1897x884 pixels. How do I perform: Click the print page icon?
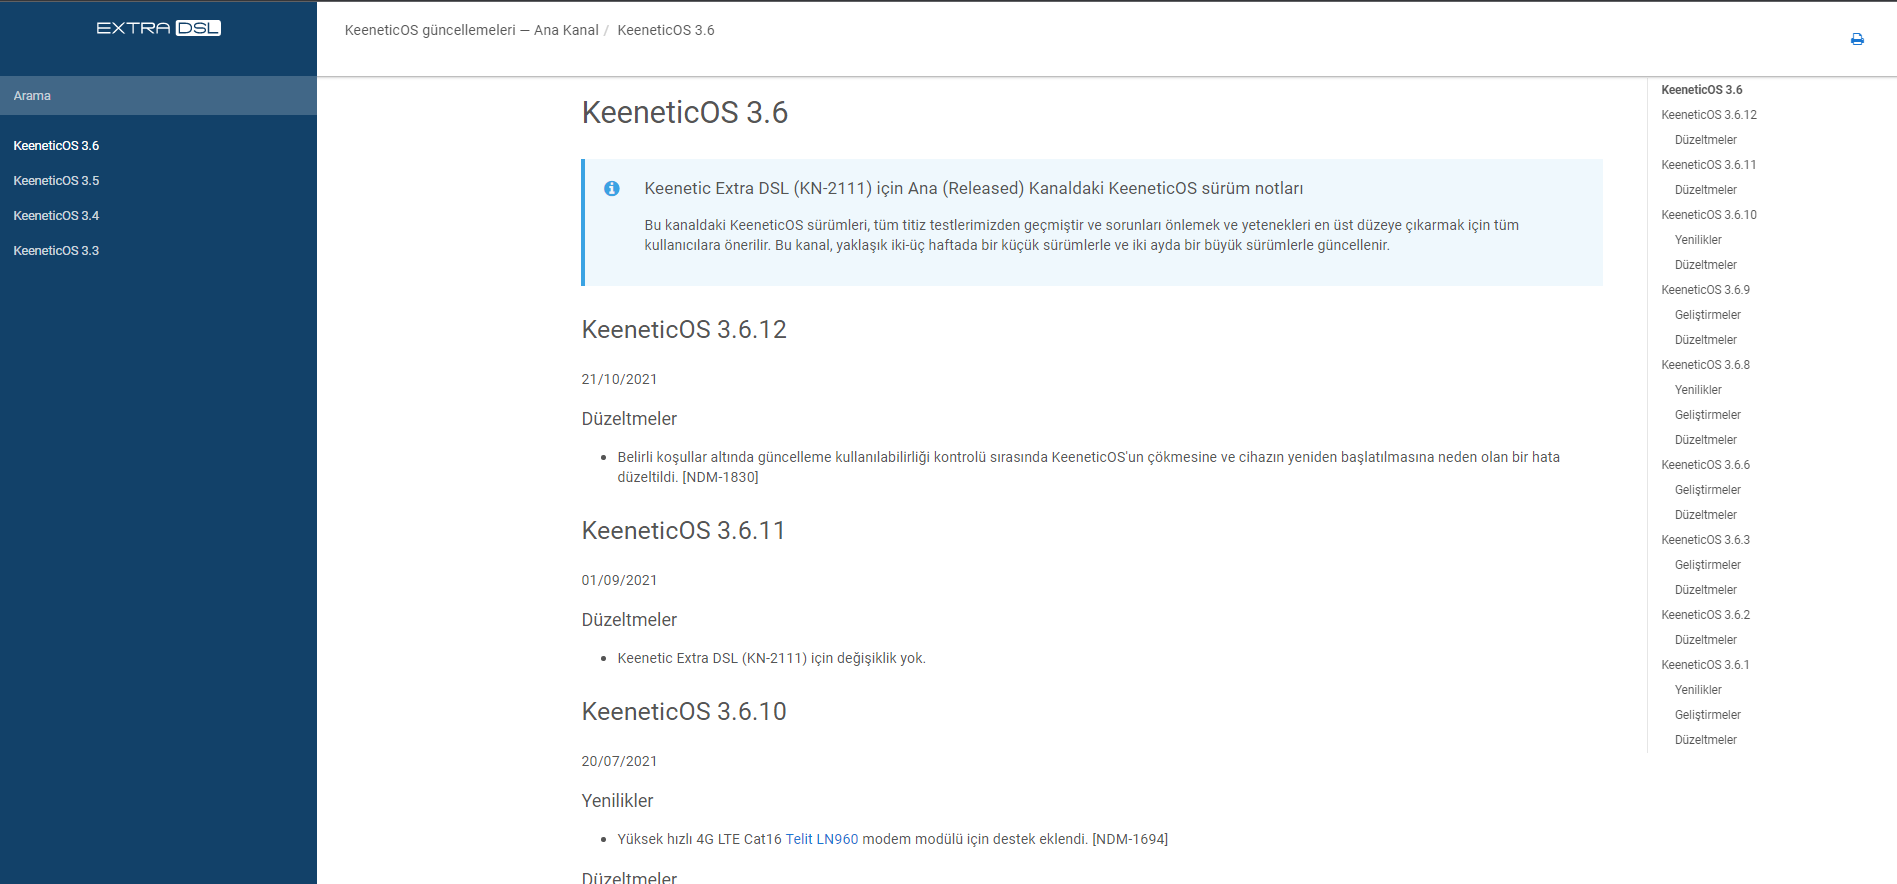point(1857,39)
